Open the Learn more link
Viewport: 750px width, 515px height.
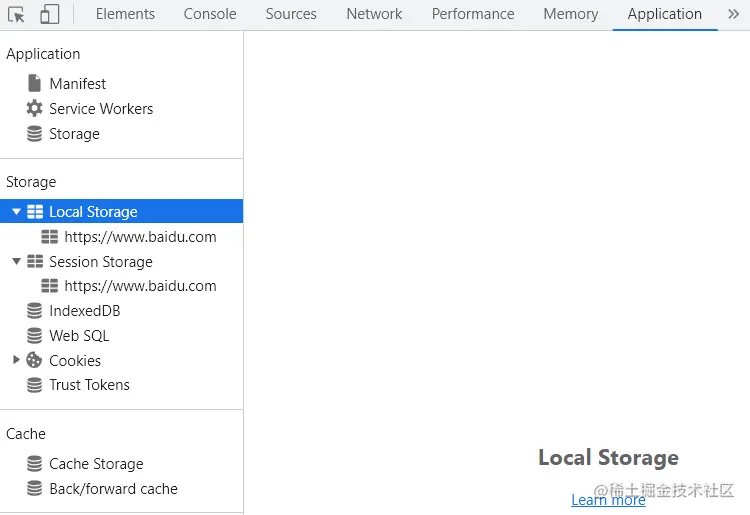click(608, 500)
